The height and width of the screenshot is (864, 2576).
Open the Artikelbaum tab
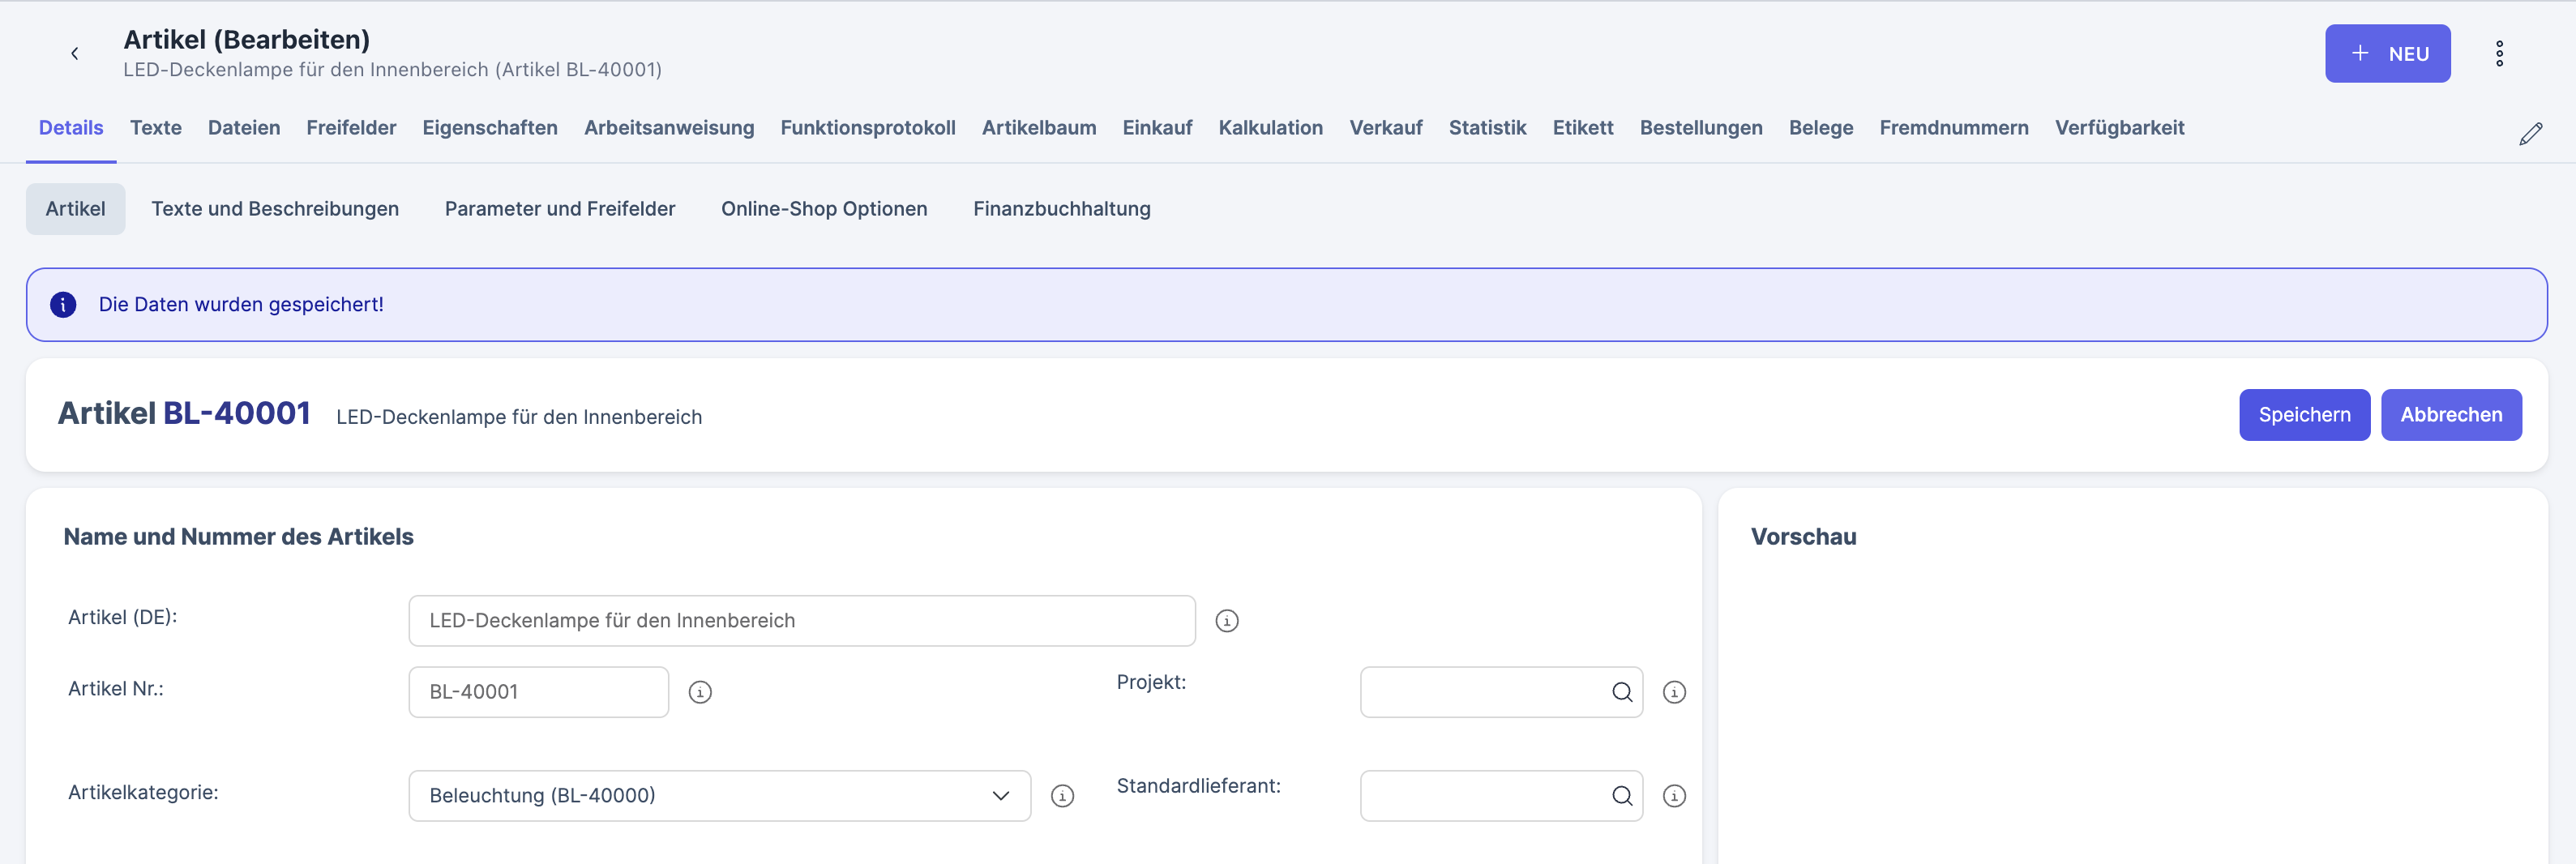[x=1038, y=128]
